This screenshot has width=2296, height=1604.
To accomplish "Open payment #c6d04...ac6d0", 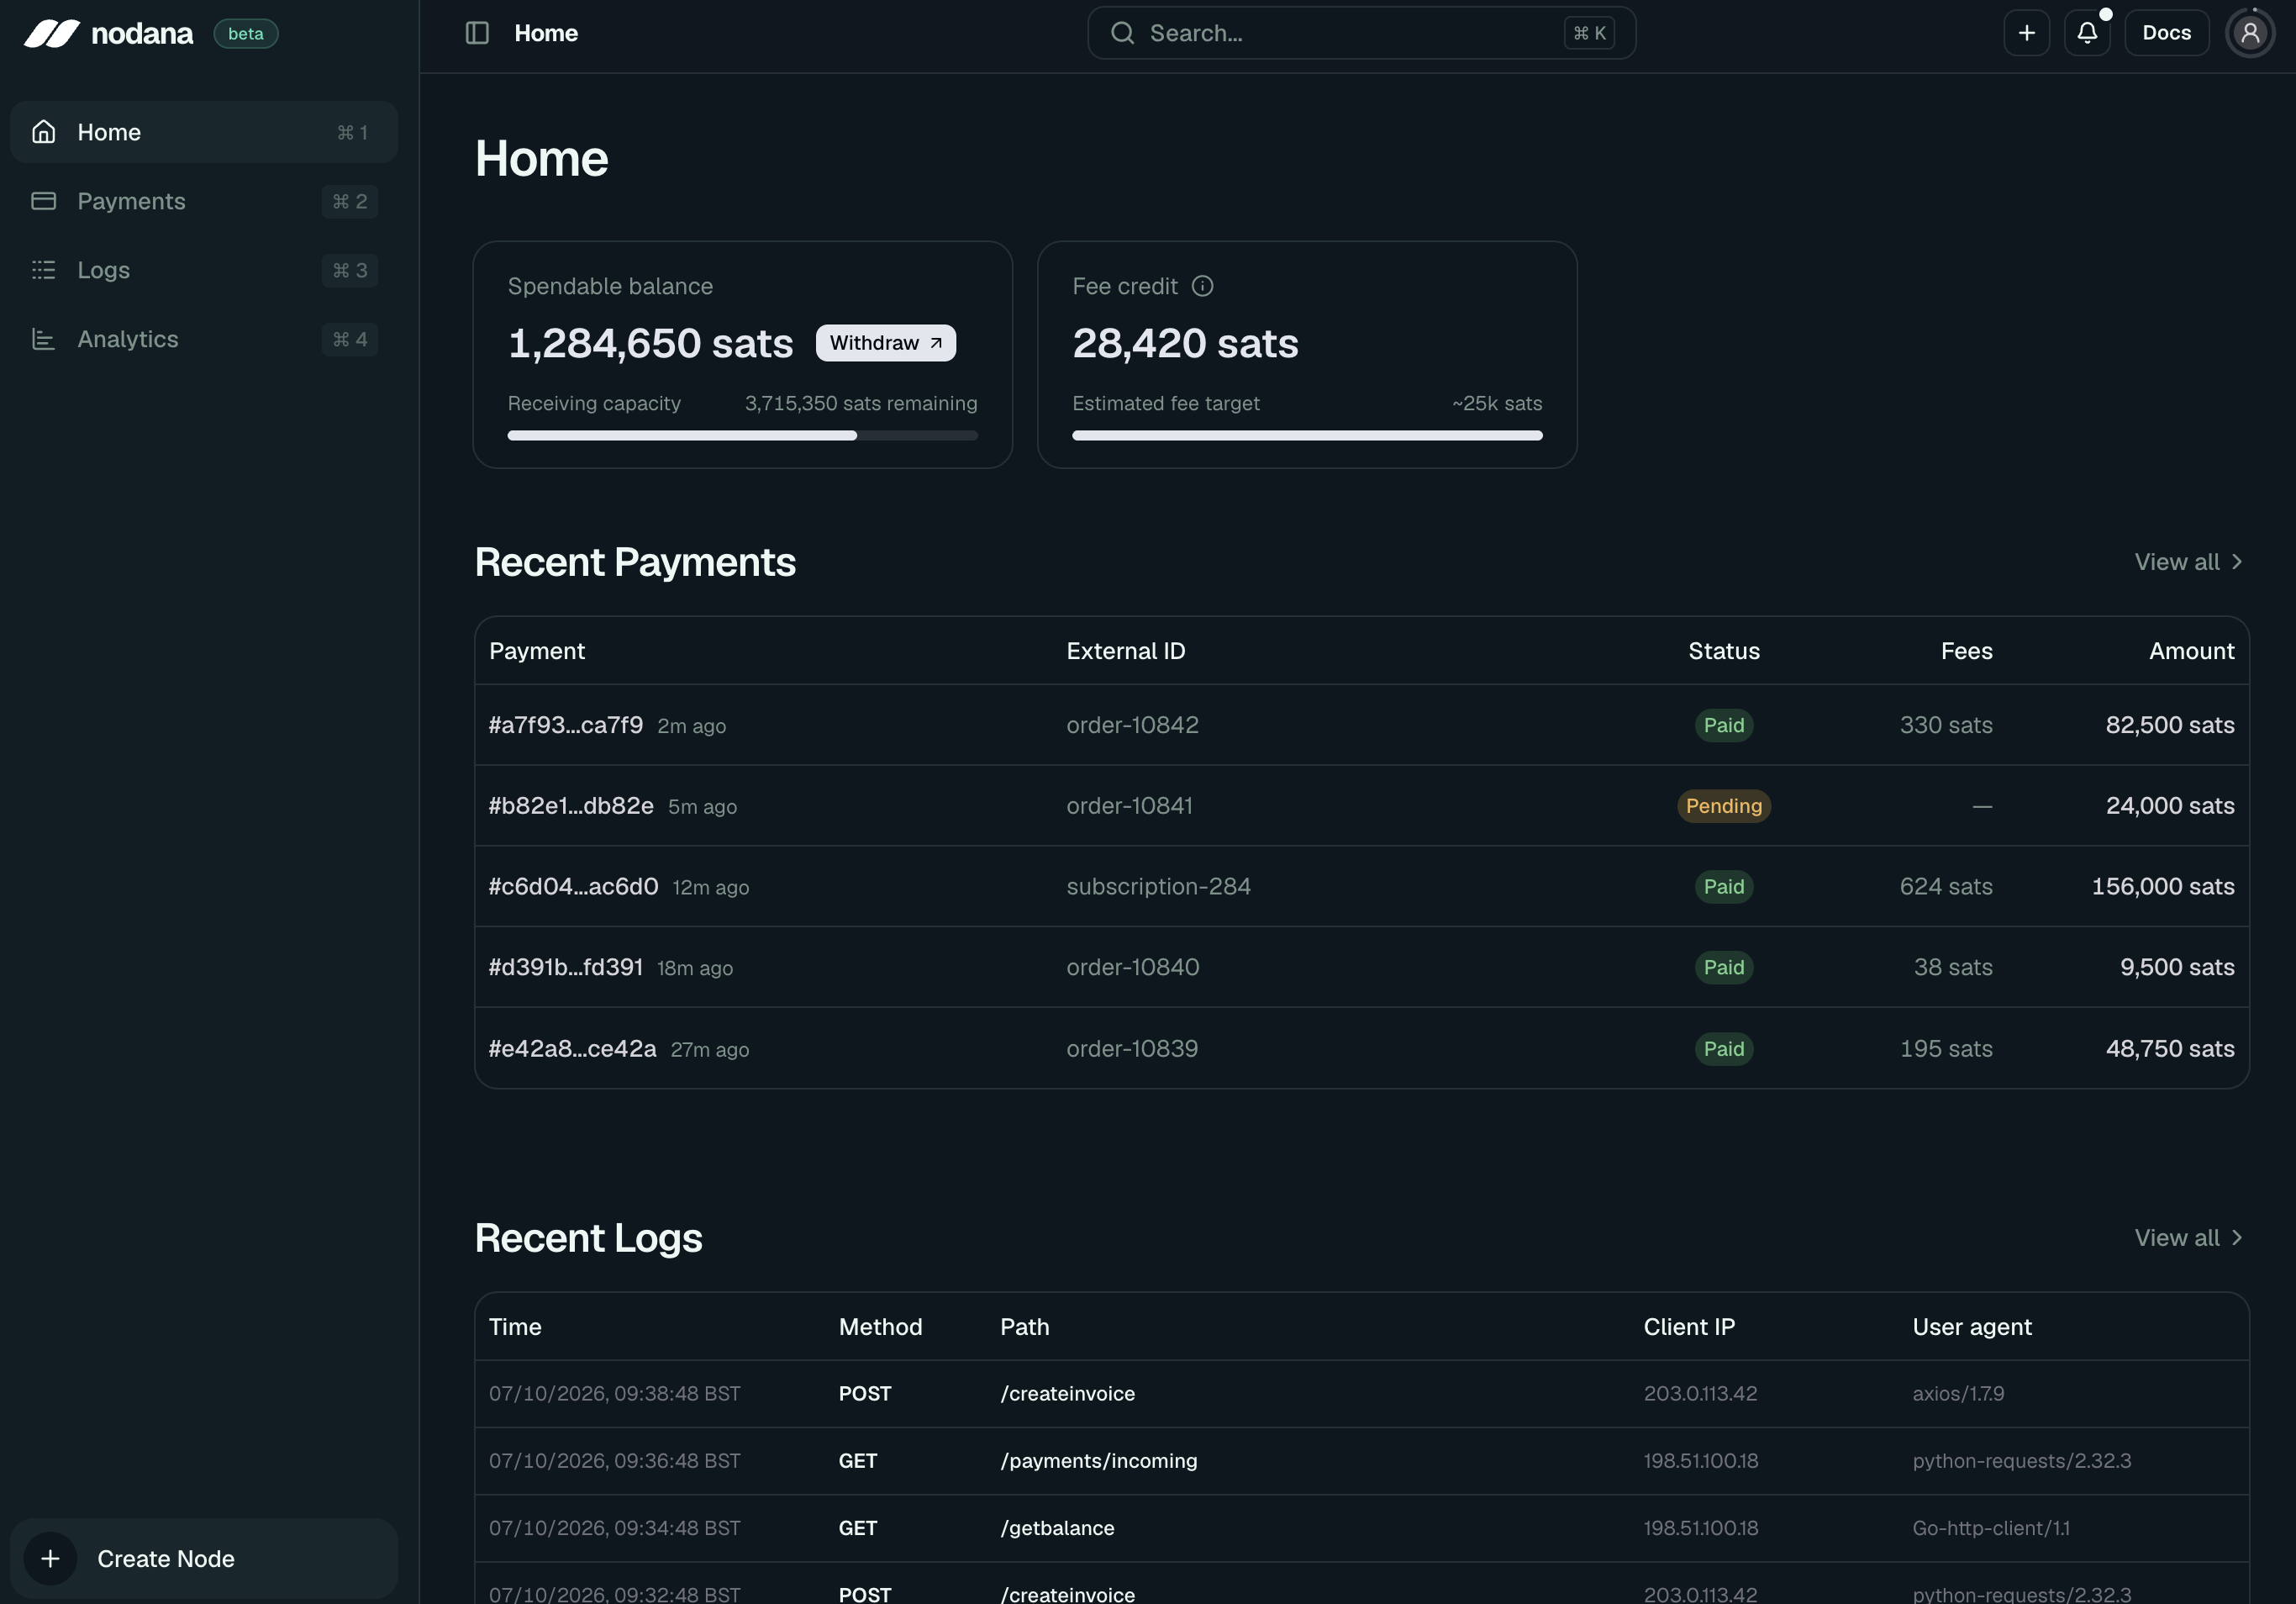I will pyautogui.click(x=574, y=886).
